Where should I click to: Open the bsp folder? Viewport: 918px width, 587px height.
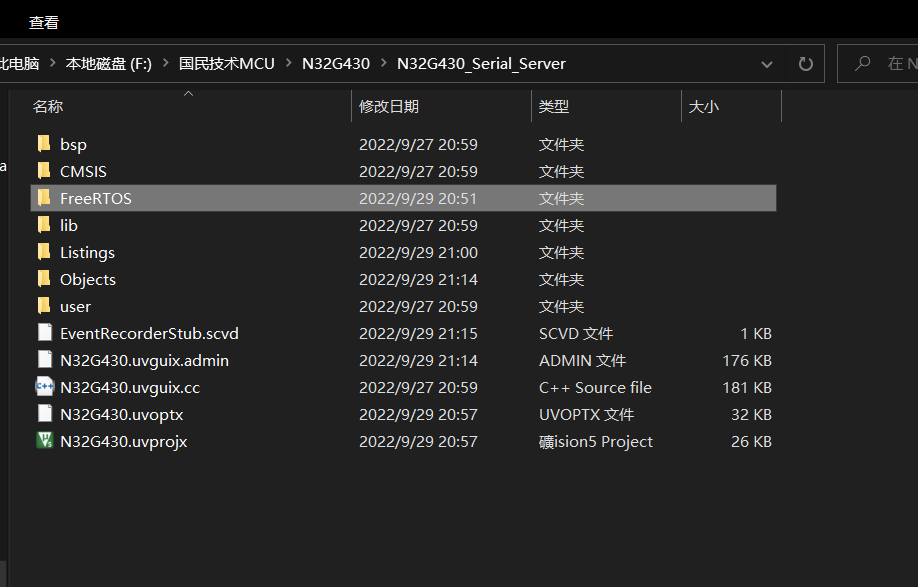tap(74, 144)
